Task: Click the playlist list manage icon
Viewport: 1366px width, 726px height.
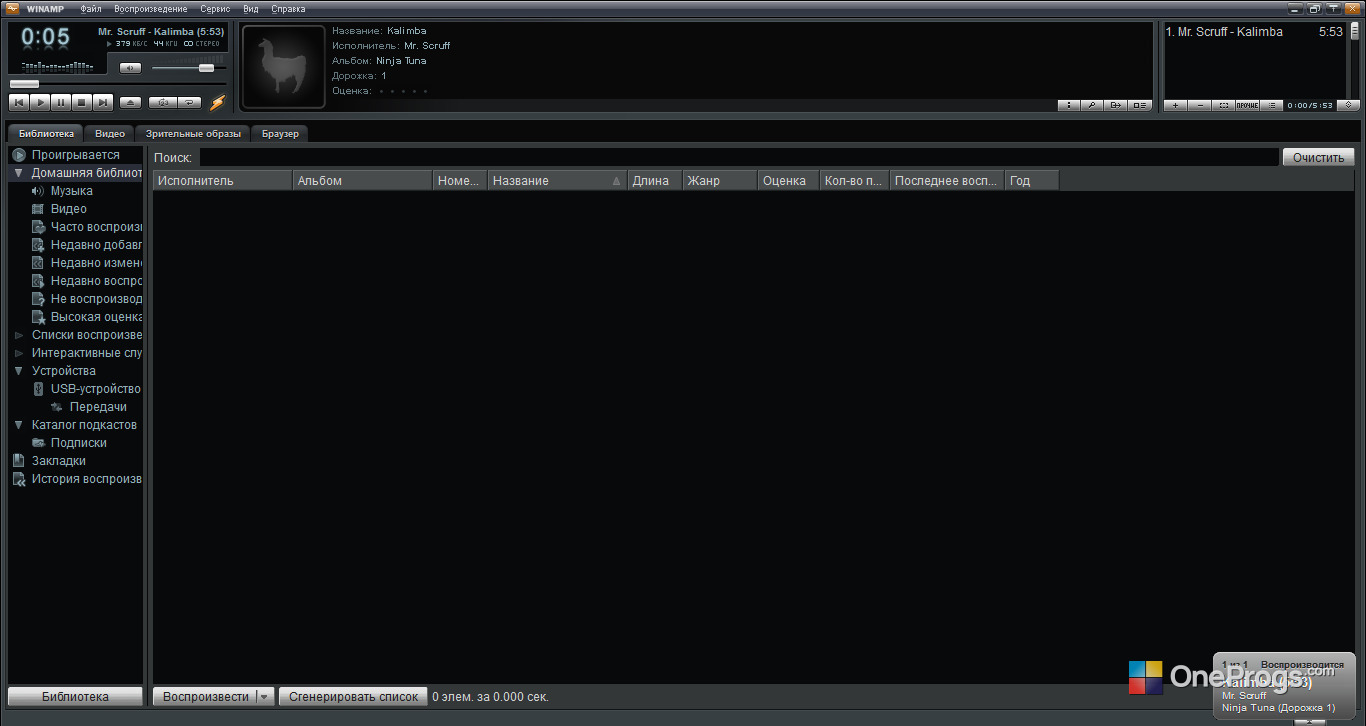Action: tap(1272, 105)
